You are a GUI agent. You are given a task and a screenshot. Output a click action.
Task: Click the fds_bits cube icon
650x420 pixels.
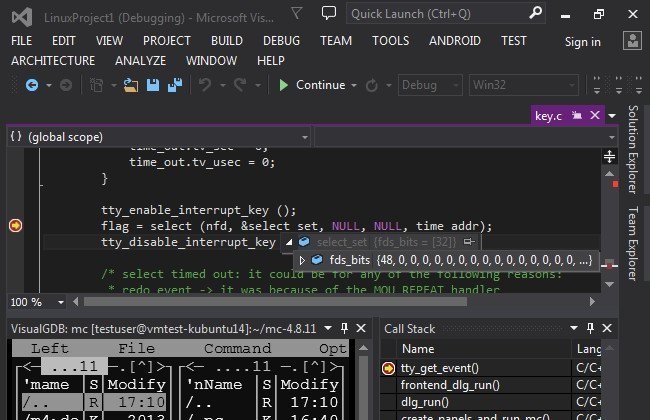point(317,260)
